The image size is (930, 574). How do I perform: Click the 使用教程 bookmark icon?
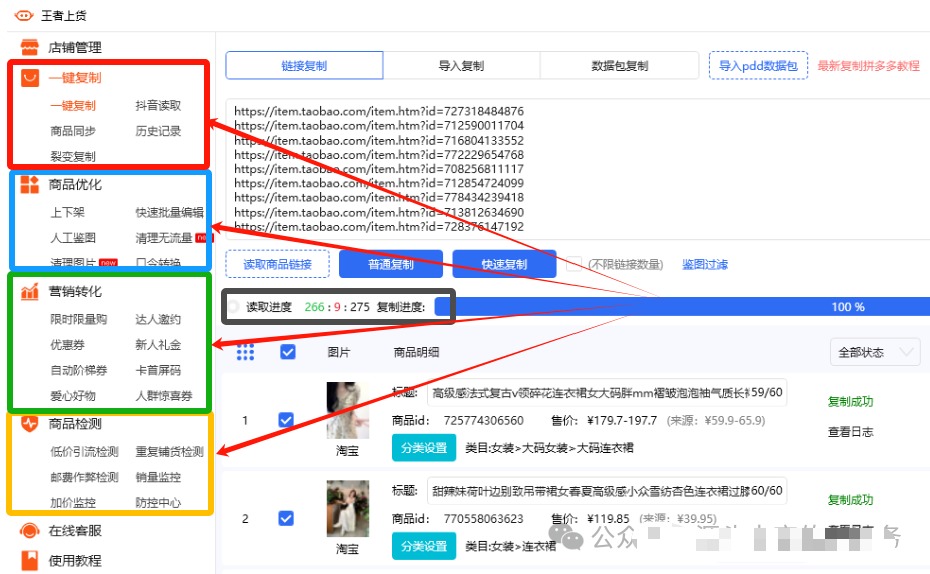[x=30, y=560]
